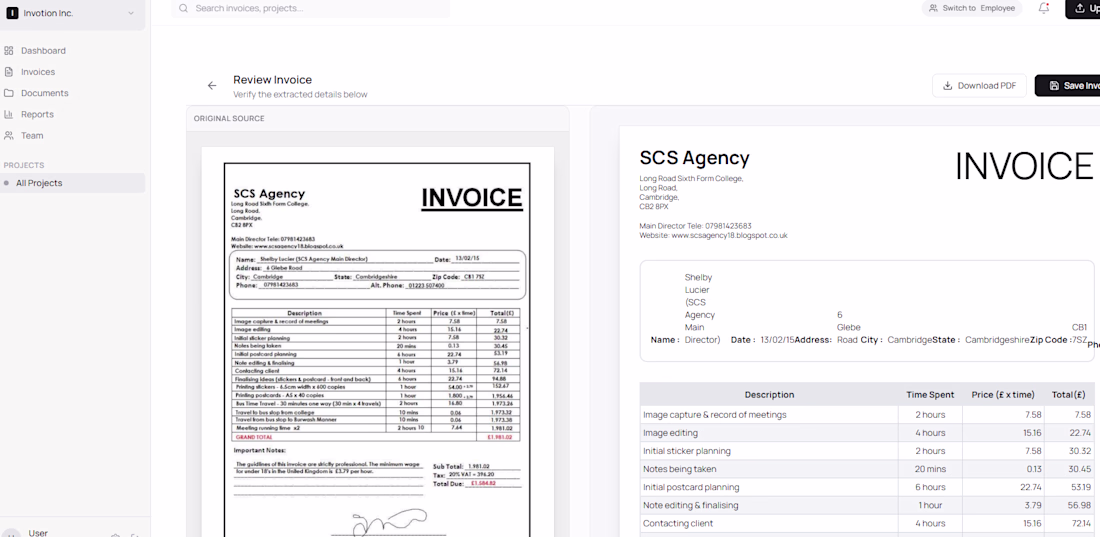The image size is (1100, 537).
Task: Click the switch-user icon beside Switch to
Action: click(x=933, y=8)
